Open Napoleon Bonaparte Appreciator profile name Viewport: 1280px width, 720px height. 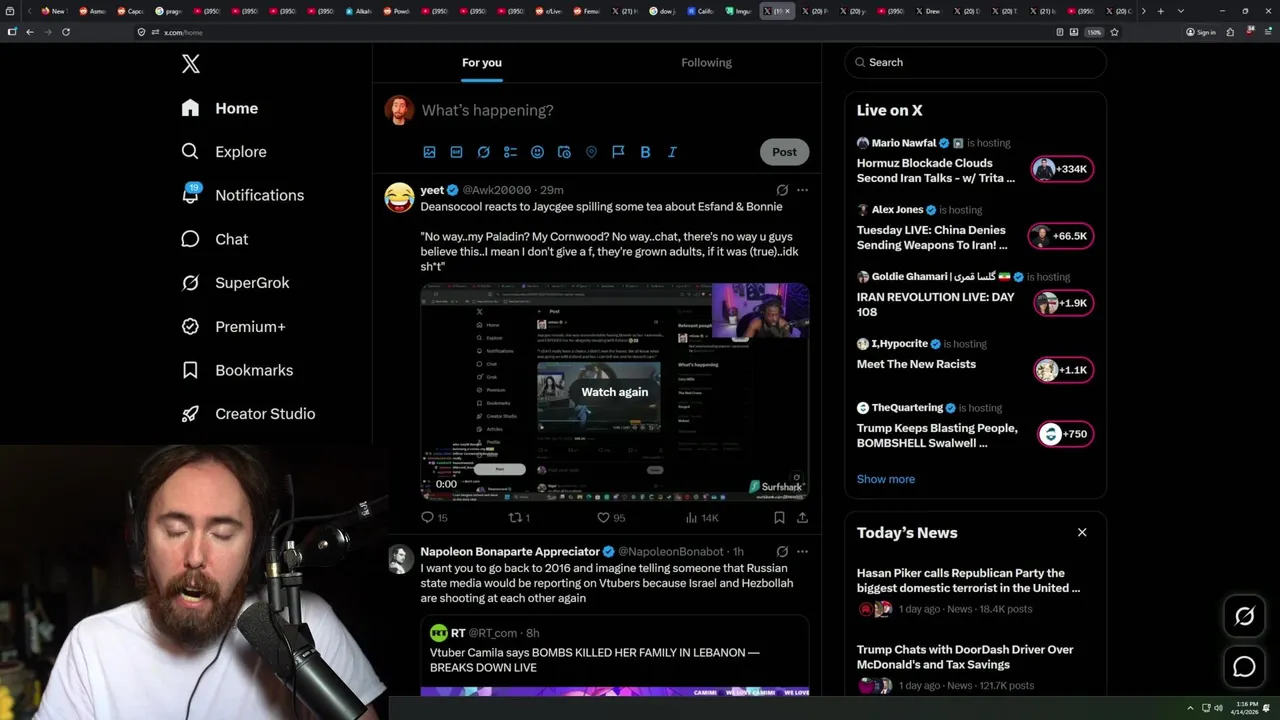click(x=510, y=552)
